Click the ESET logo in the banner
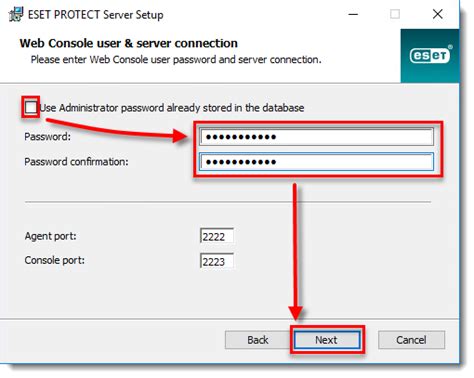The width and height of the screenshot is (474, 378). pyautogui.click(x=429, y=55)
